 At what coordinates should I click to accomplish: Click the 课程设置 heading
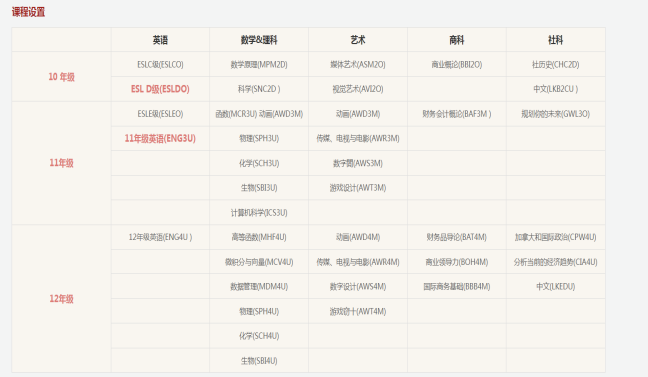pos(28,12)
